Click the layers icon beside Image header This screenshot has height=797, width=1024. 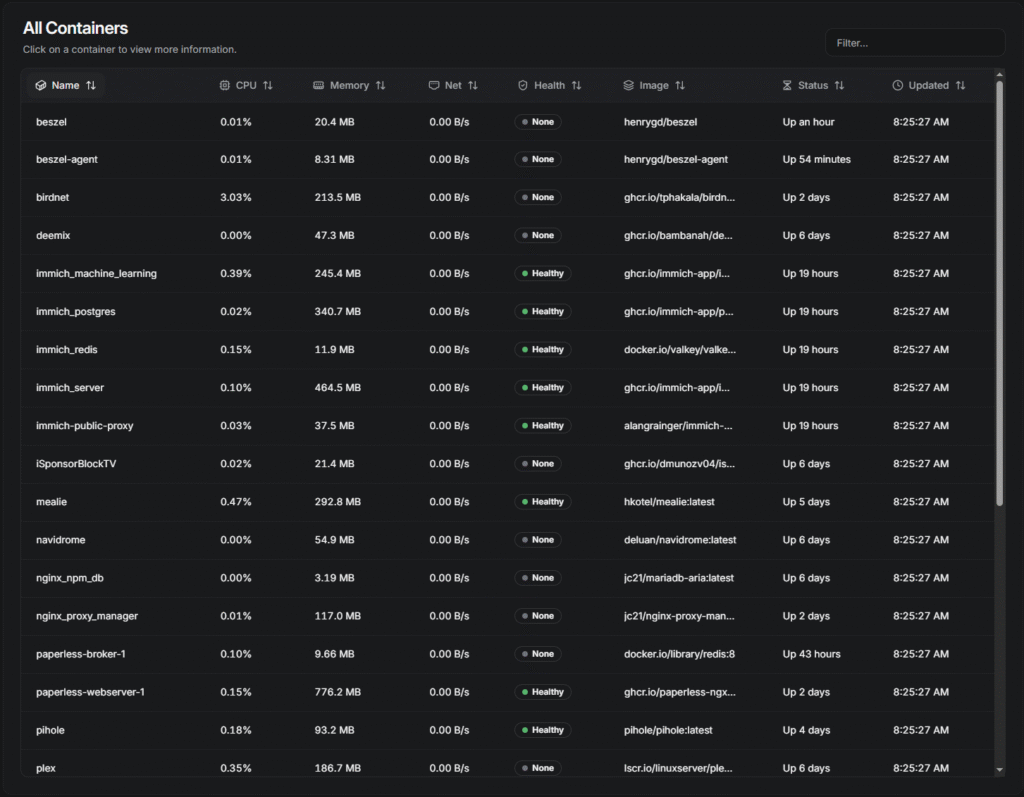point(628,86)
